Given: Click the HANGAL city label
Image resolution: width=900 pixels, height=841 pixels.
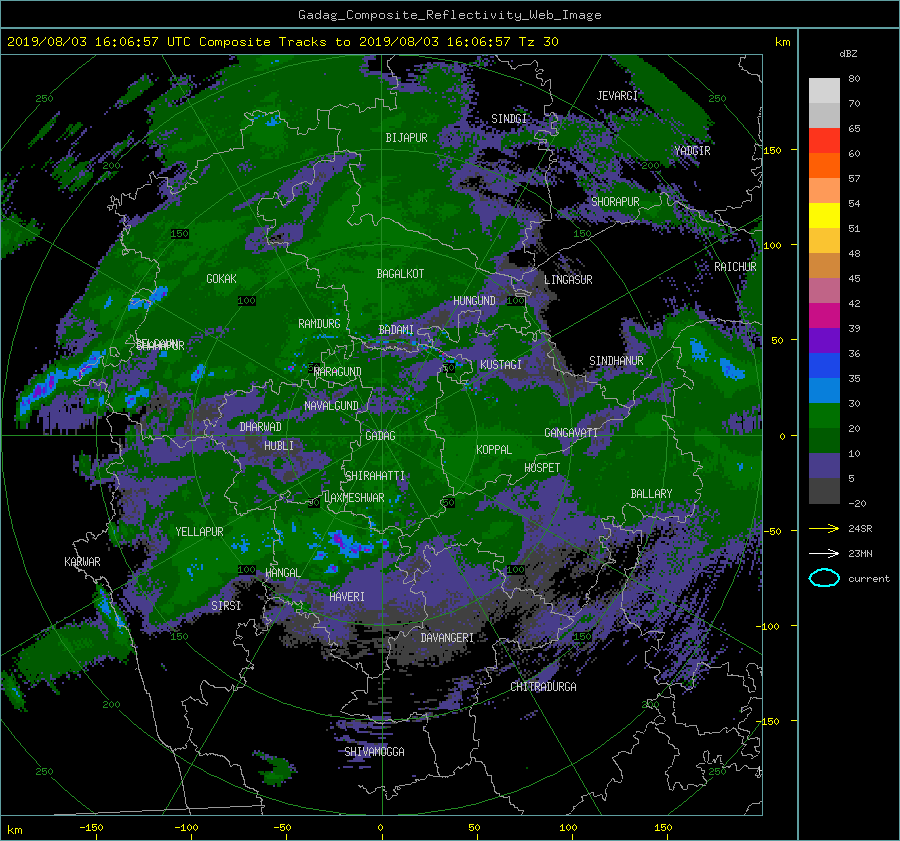Looking at the screenshot, I should point(282,573).
